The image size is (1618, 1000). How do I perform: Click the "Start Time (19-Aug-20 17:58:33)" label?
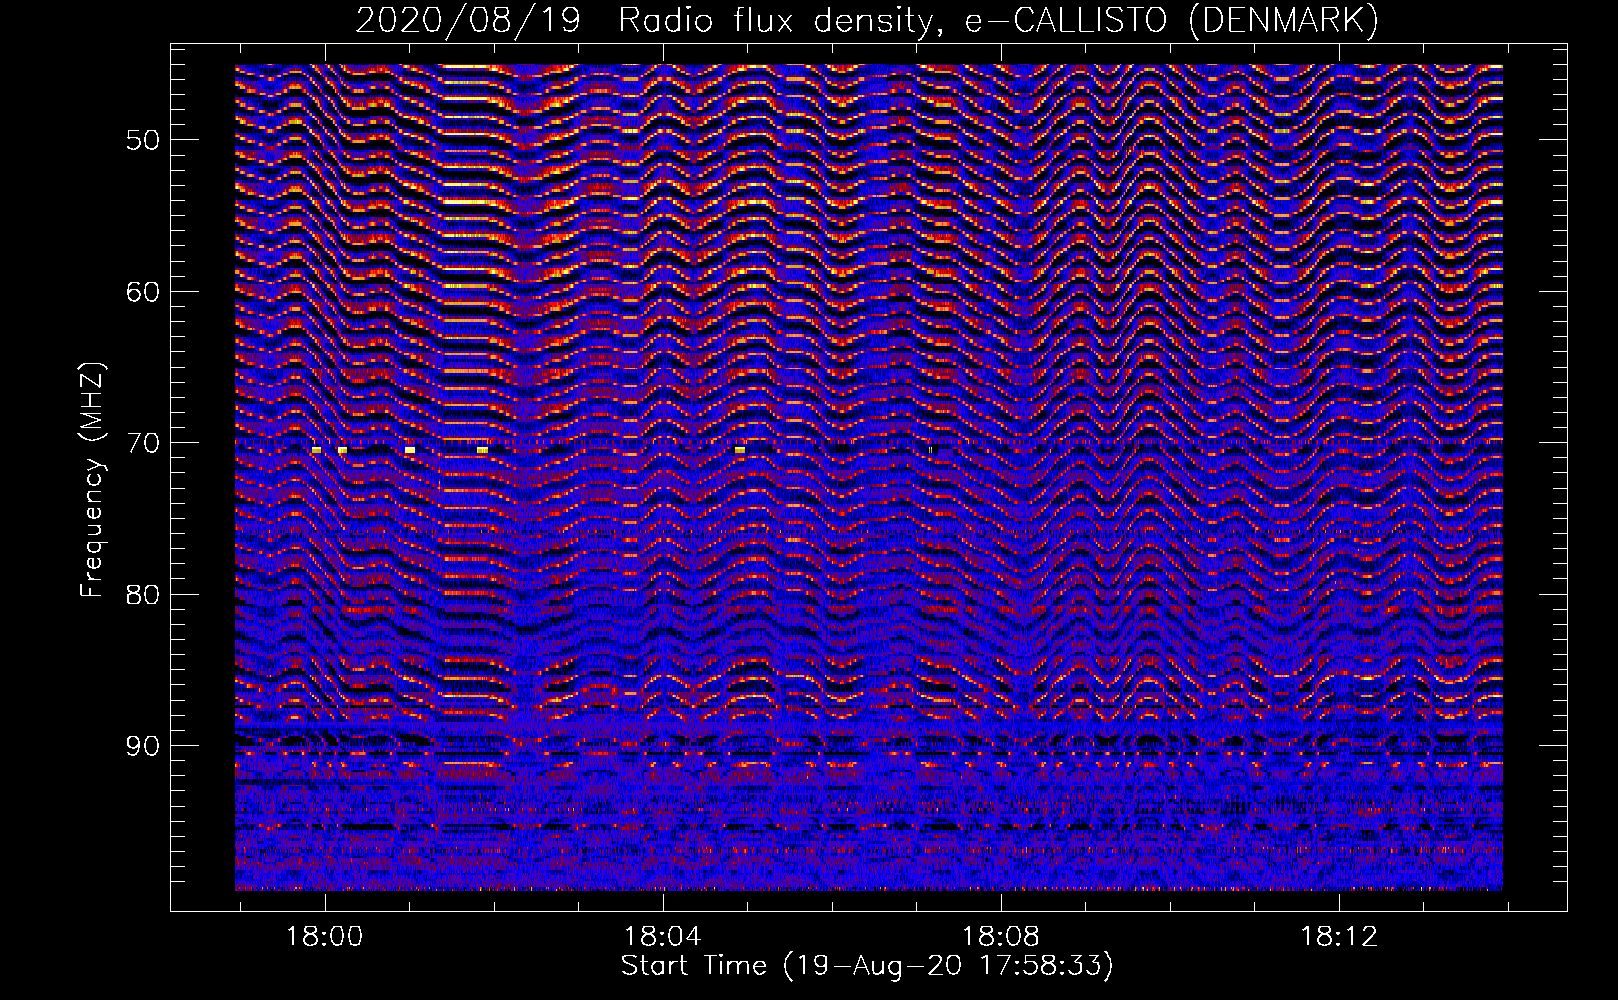pos(867,966)
